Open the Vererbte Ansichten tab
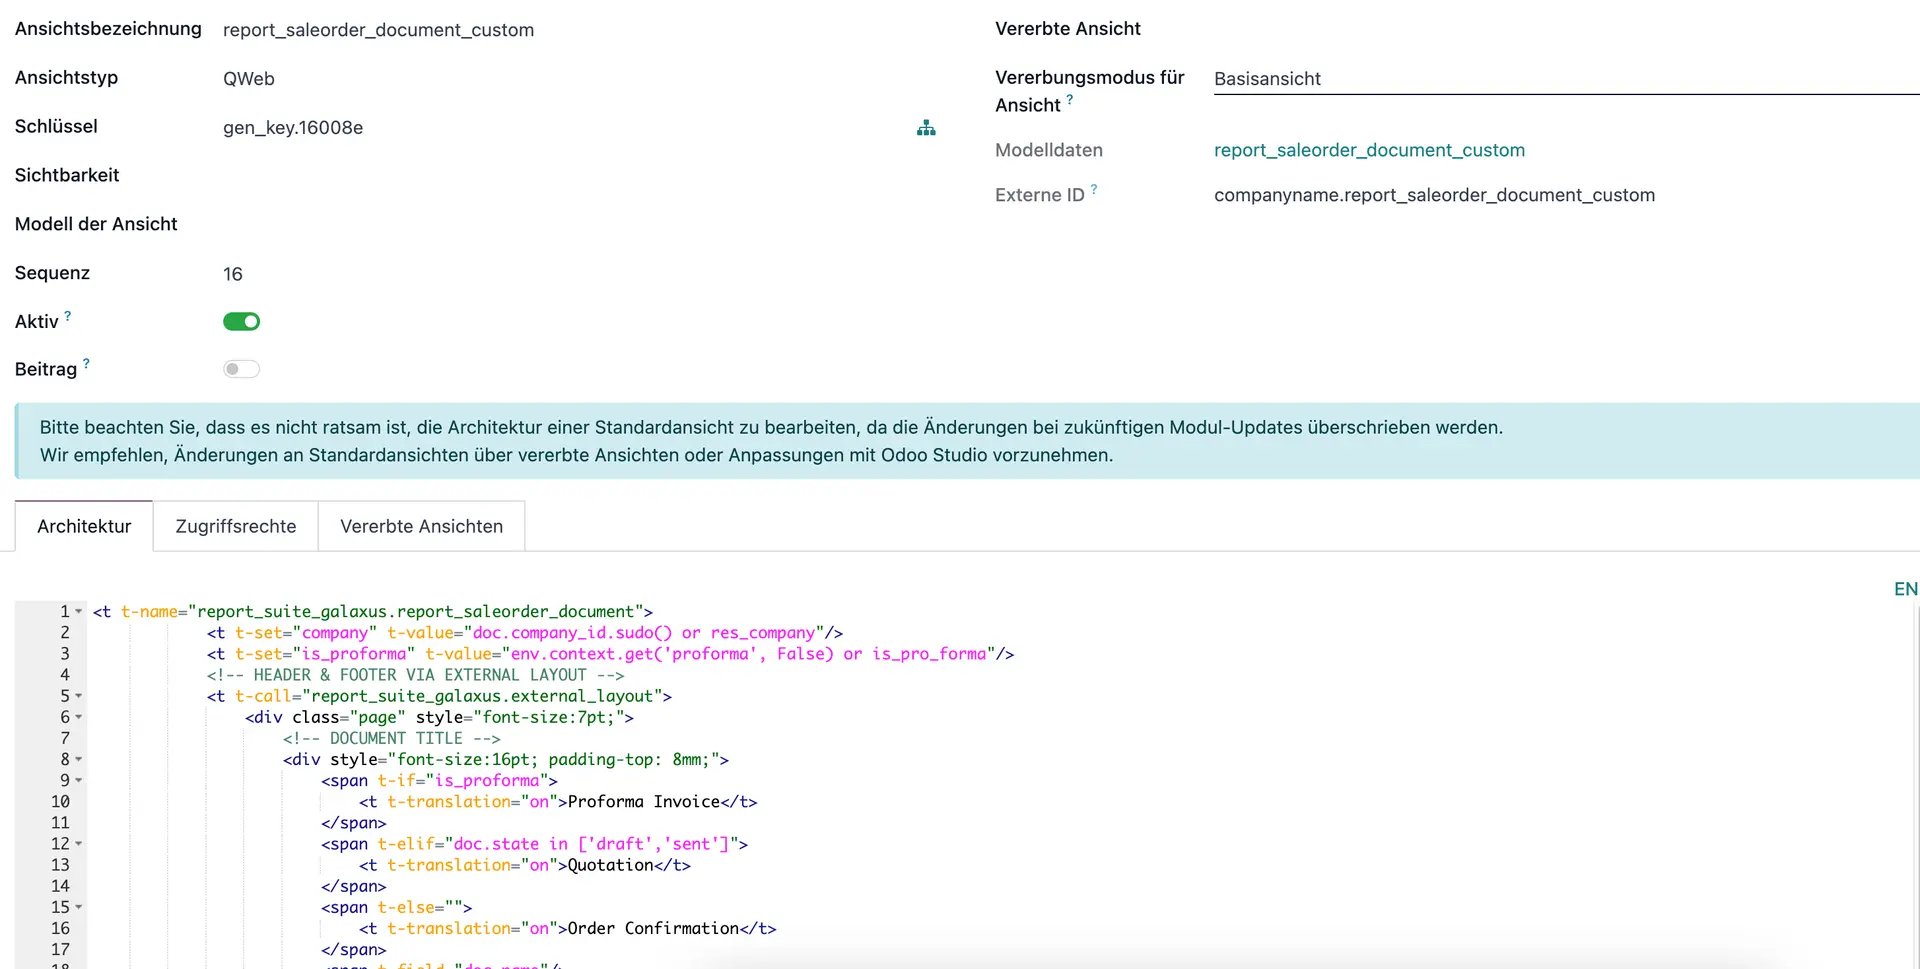The height and width of the screenshot is (969, 1920). point(421,526)
